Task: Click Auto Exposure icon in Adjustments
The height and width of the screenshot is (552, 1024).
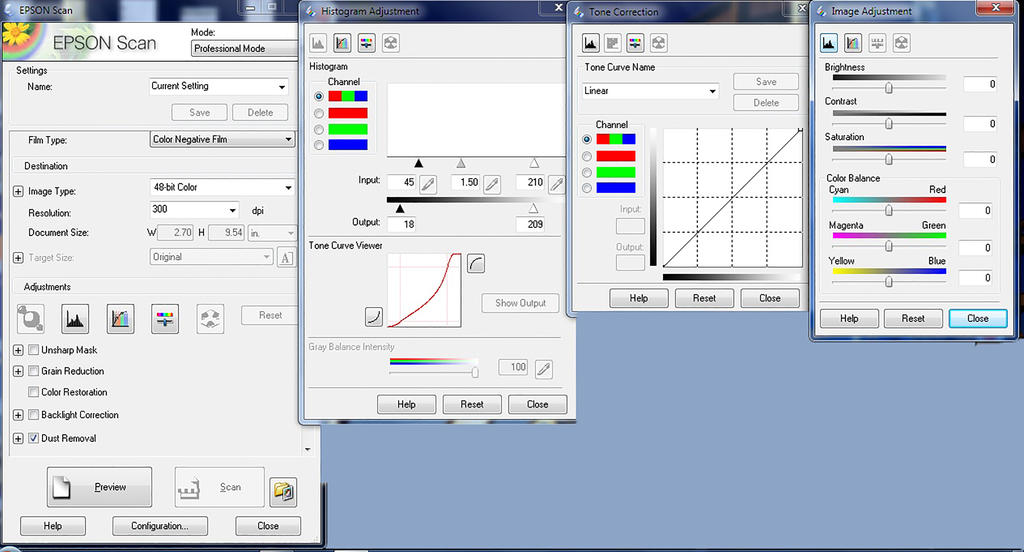Action: (x=31, y=319)
